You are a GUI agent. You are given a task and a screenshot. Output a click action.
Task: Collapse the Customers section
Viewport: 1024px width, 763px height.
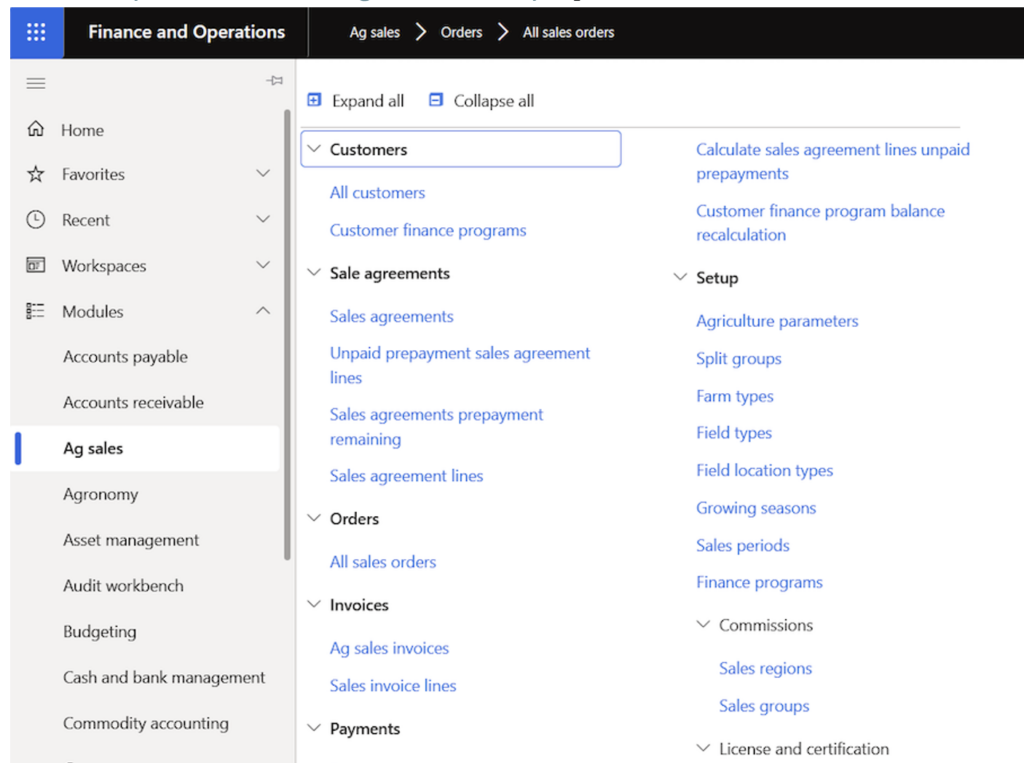(314, 148)
